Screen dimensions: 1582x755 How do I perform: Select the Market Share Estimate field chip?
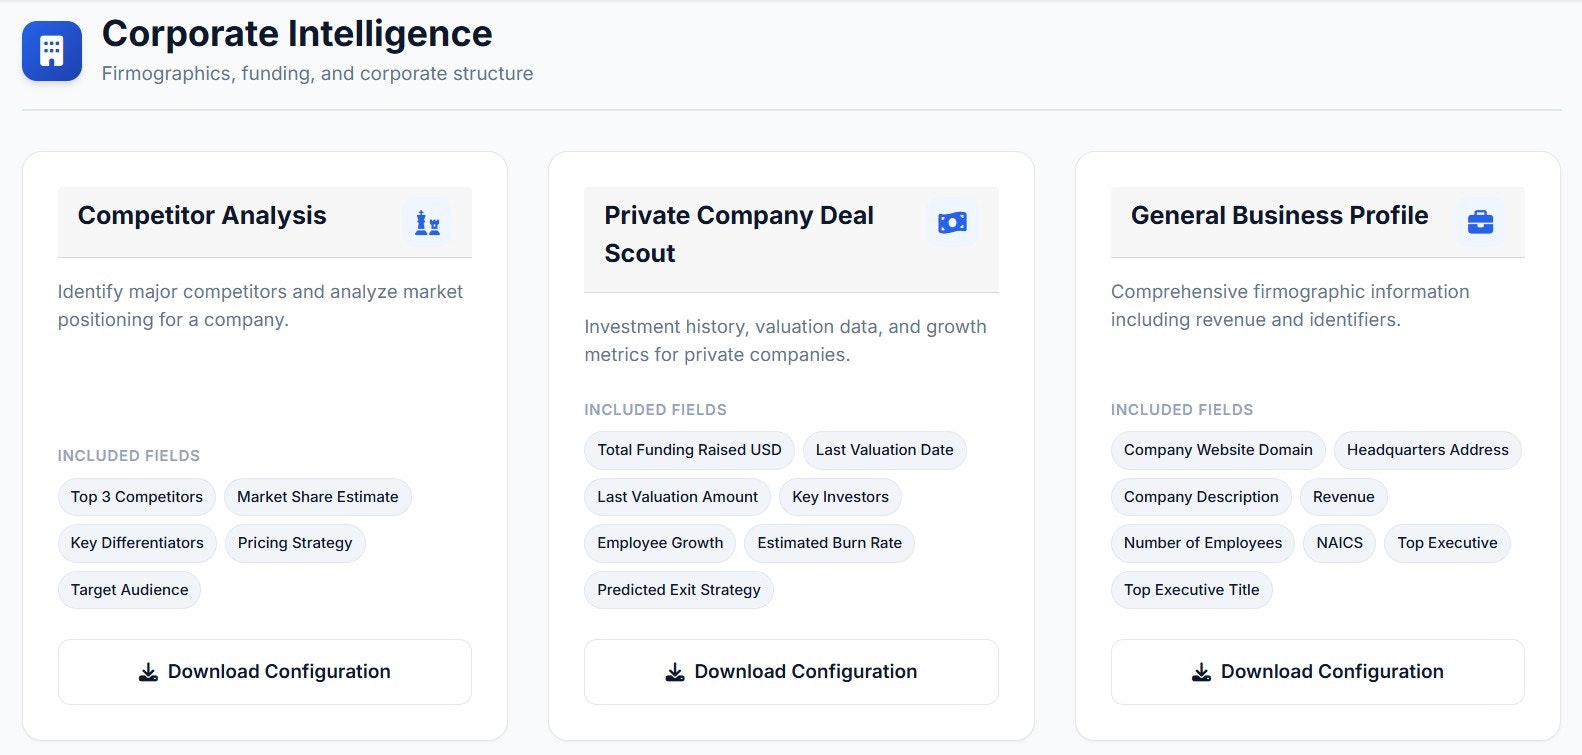click(317, 497)
